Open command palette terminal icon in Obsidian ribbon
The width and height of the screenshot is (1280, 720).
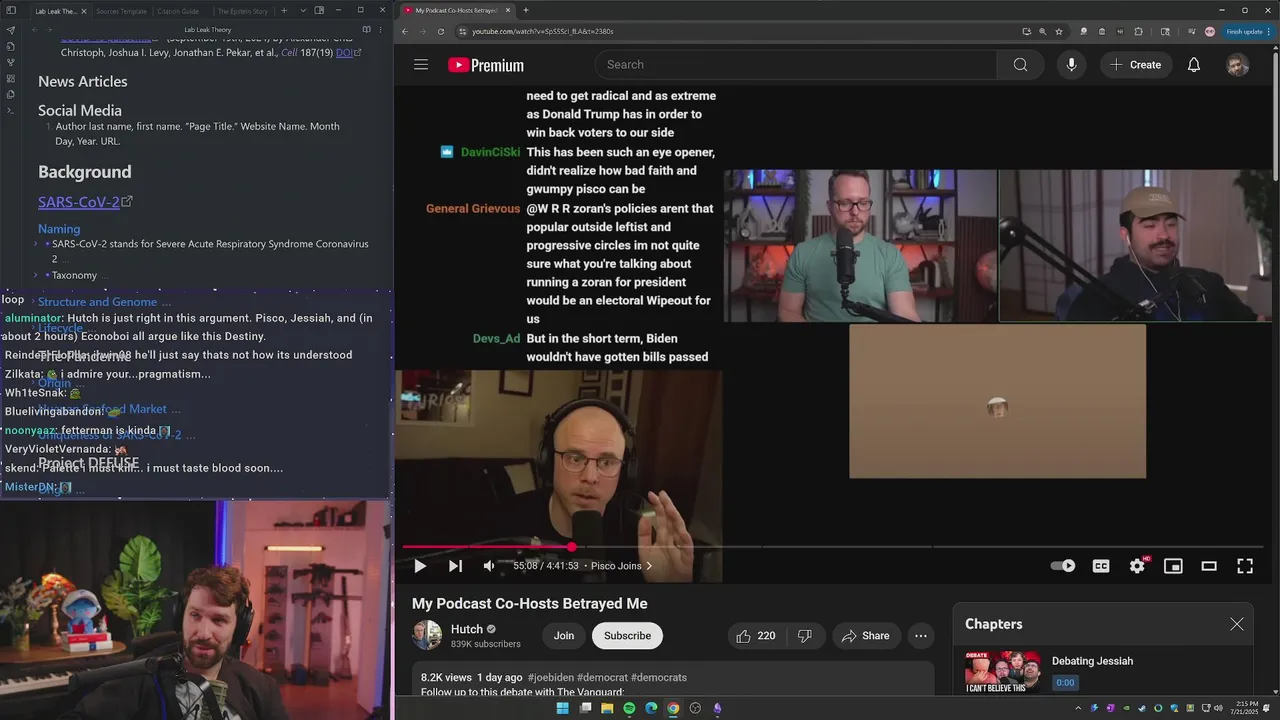point(11,110)
